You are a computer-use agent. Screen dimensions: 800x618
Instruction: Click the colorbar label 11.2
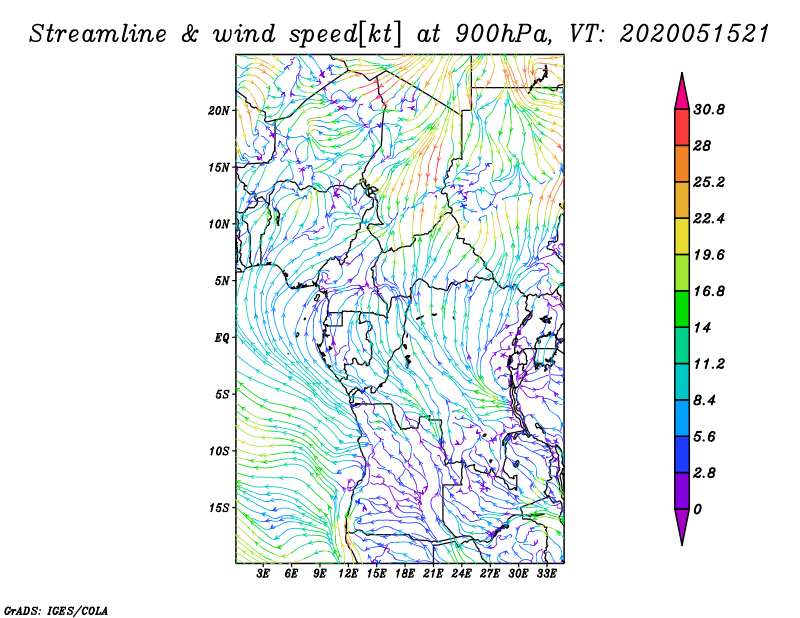click(x=709, y=364)
